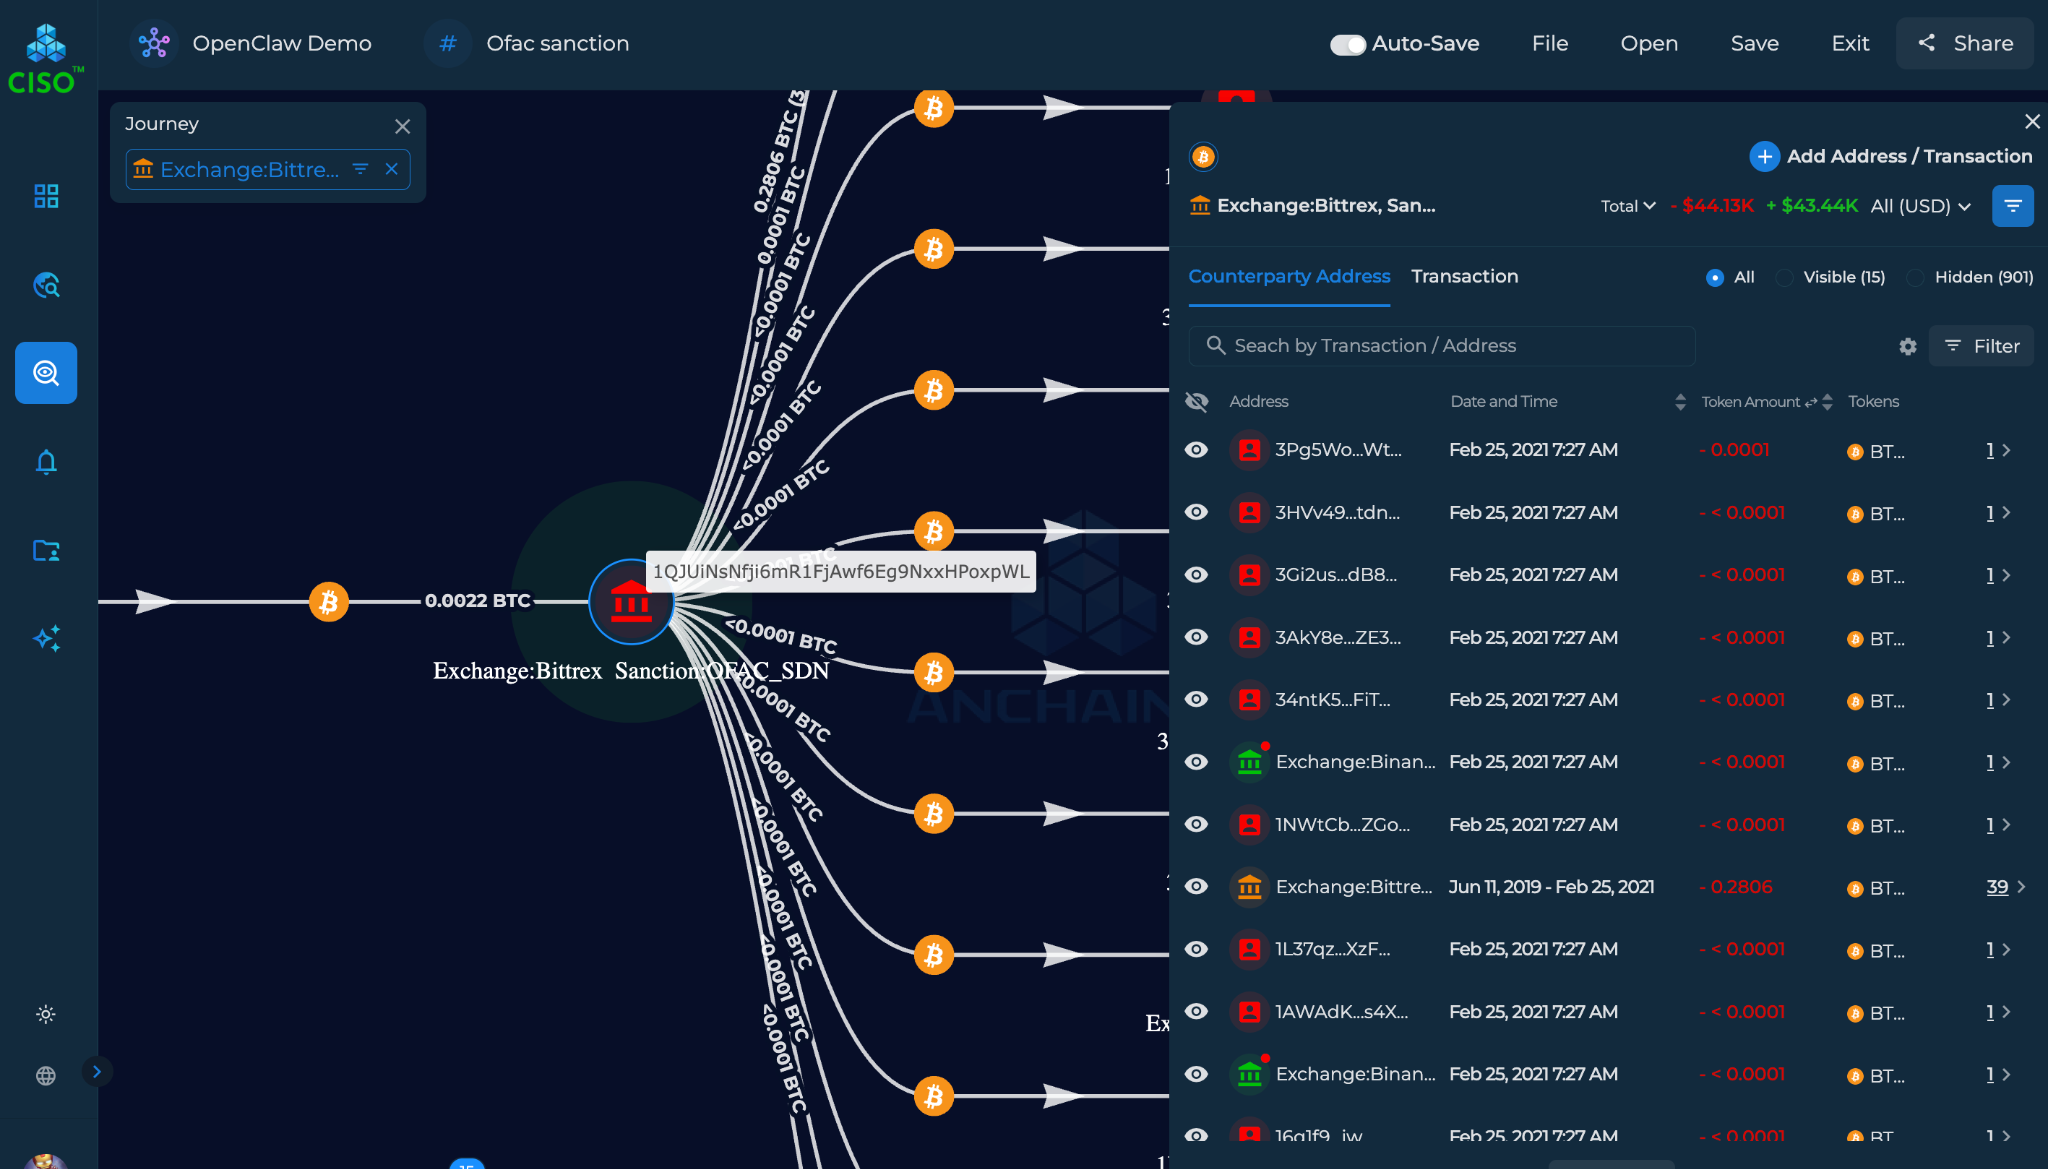Open the dashboard grid icon in sidebar
The width and height of the screenshot is (2048, 1169).
click(x=46, y=196)
